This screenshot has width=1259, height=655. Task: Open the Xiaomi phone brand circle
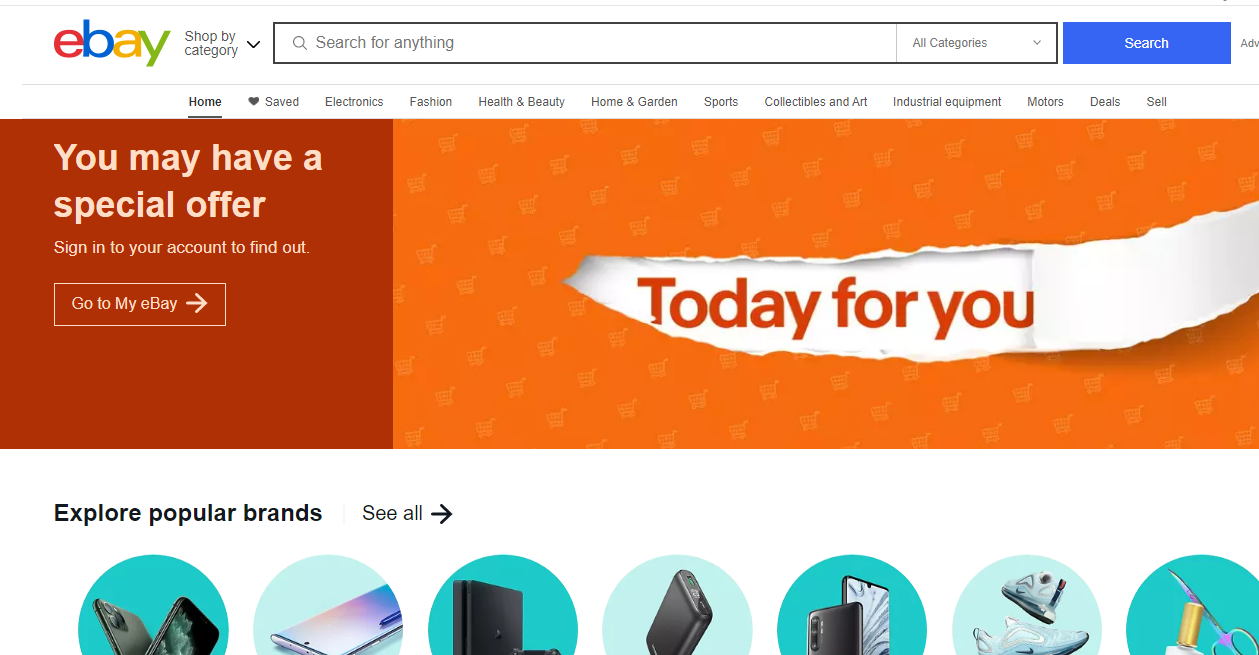852,605
